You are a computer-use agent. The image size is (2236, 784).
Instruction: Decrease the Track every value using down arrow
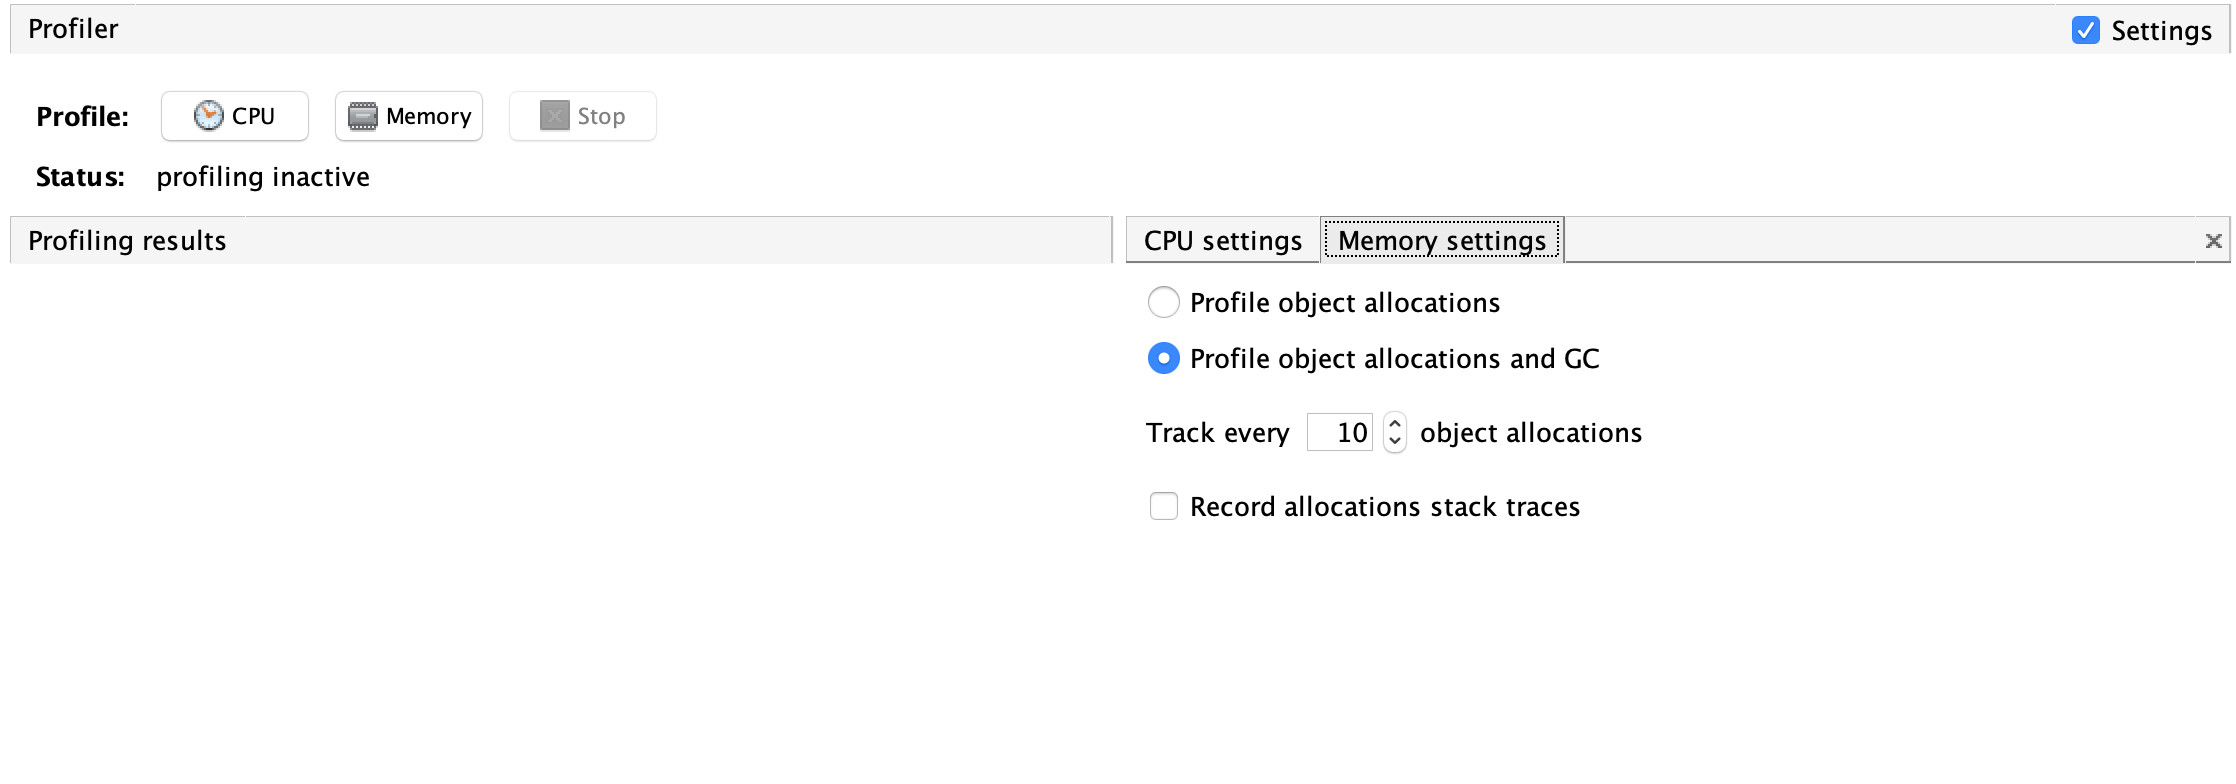pyautogui.click(x=1395, y=441)
